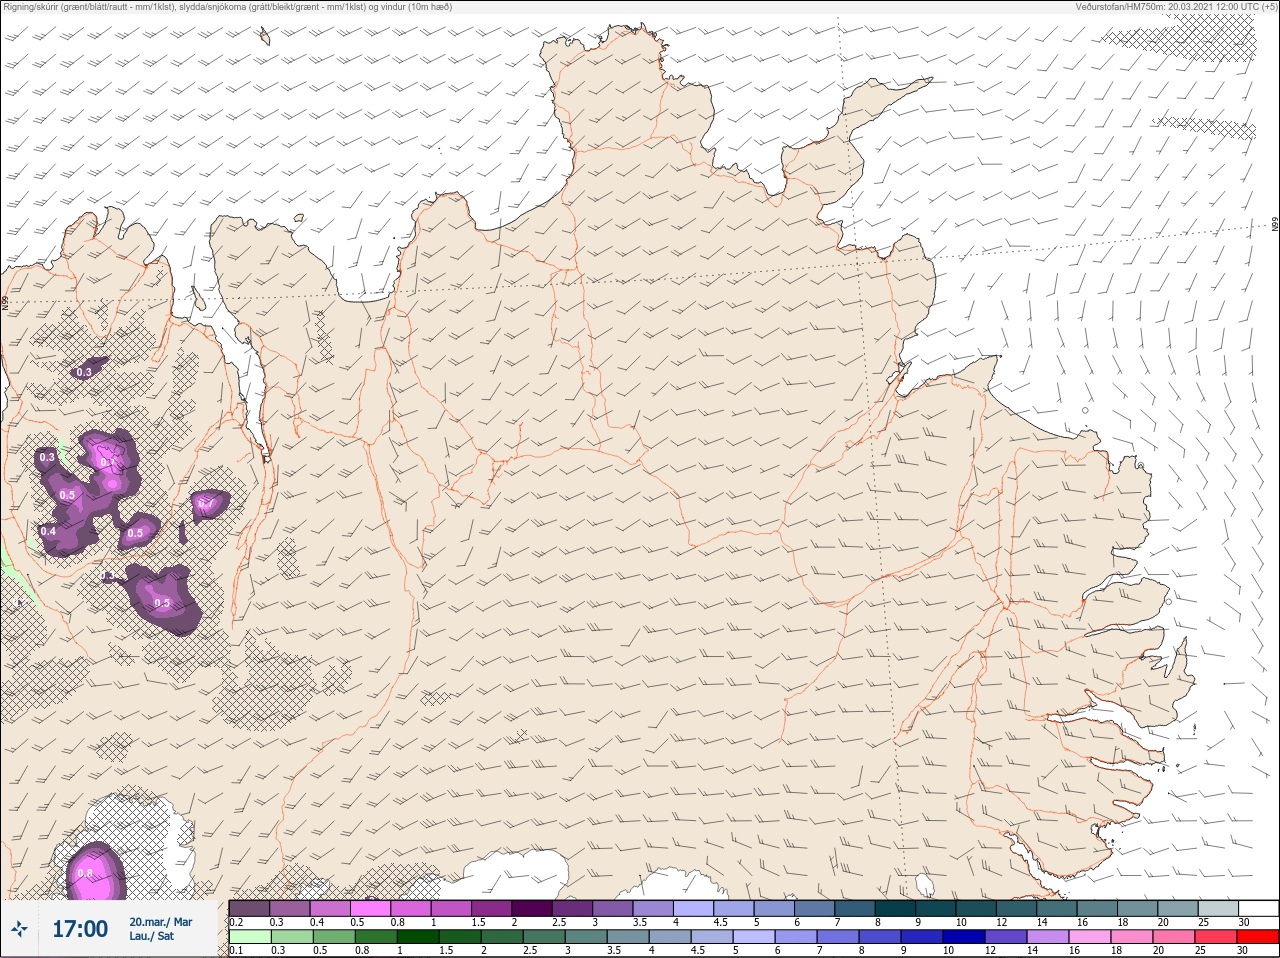This screenshot has height=958, width=1280.
Task: Click the 'N66' latitude label on the left edge
Action: coord(4,301)
